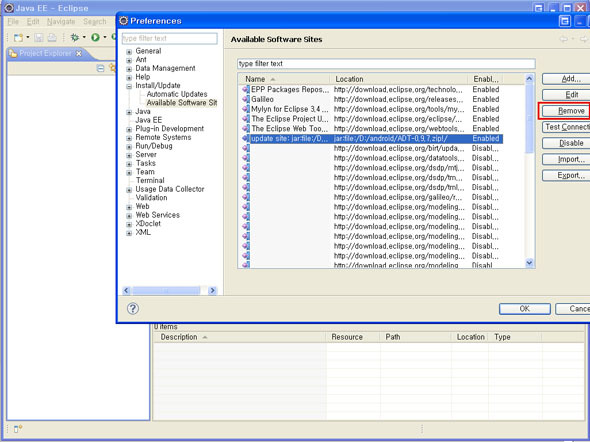Expand the Ant preferences node
This screenshot has width=590, height=442.
(x=129, y=60)
